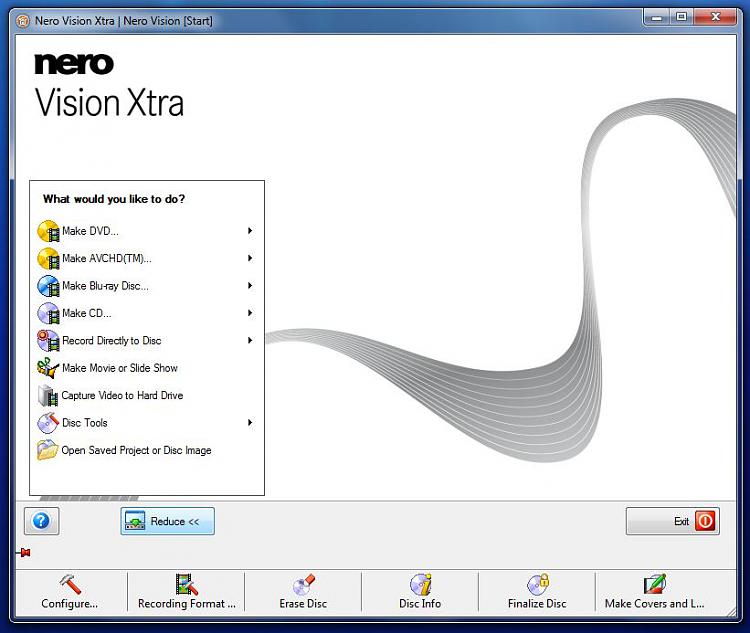Click the Open Saved Project folder icon
Viewport: 750px width, 633px height.
[x=48, y=450]
